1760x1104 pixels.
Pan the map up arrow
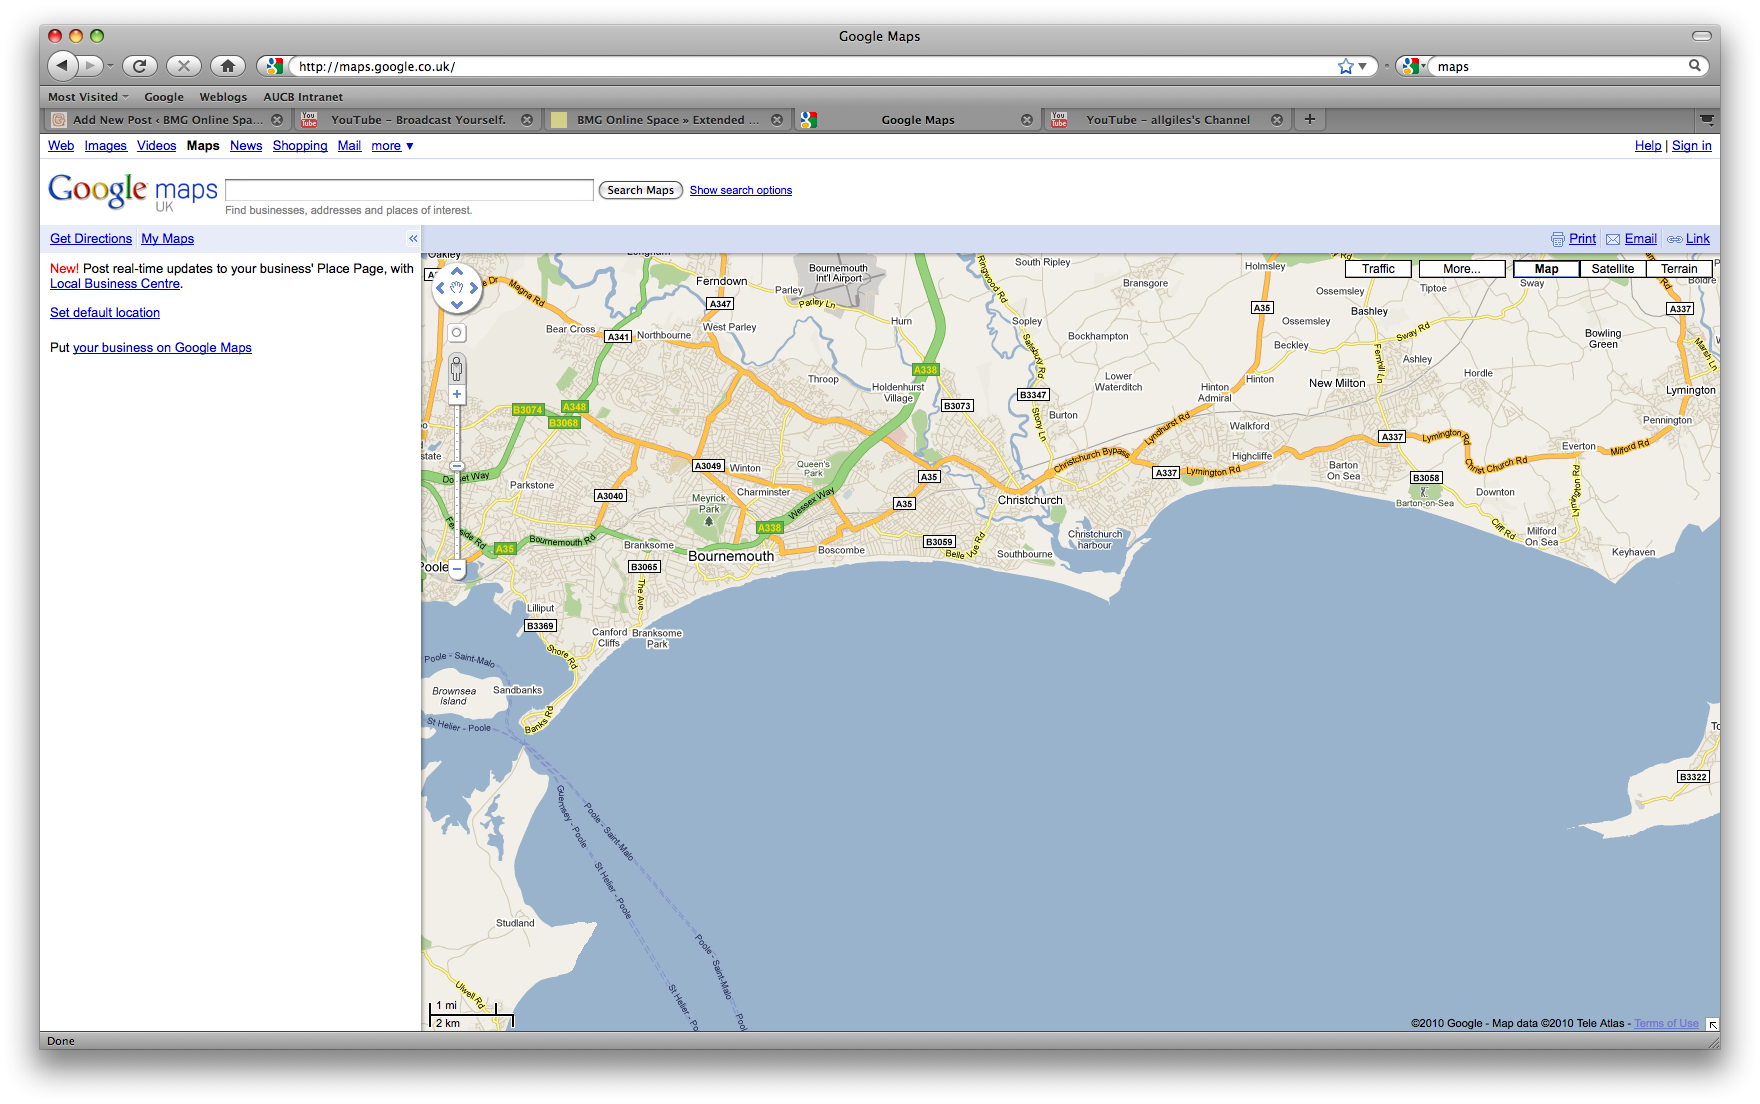pyautogui.click(x=457, y=272)
